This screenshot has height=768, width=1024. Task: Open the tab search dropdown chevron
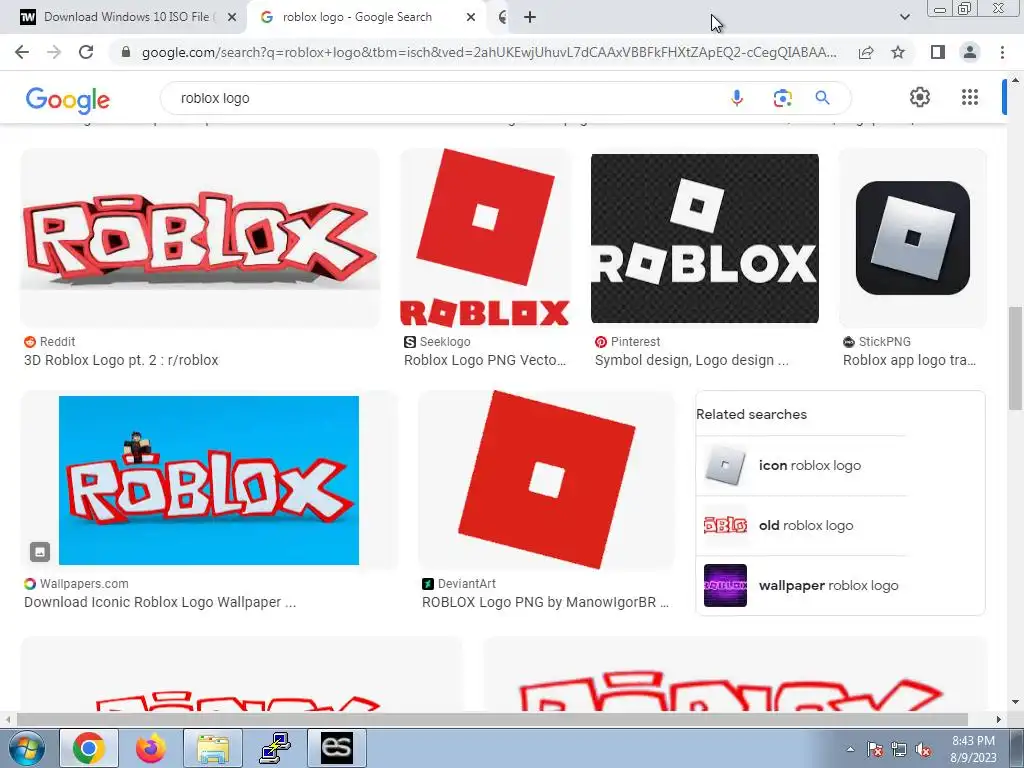tap(904, 17)
